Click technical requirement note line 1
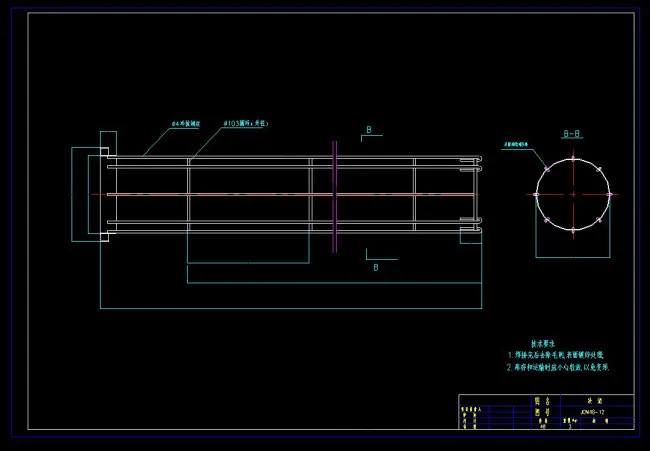This screenshot has height=451, width=650. [x=556, y=355]
